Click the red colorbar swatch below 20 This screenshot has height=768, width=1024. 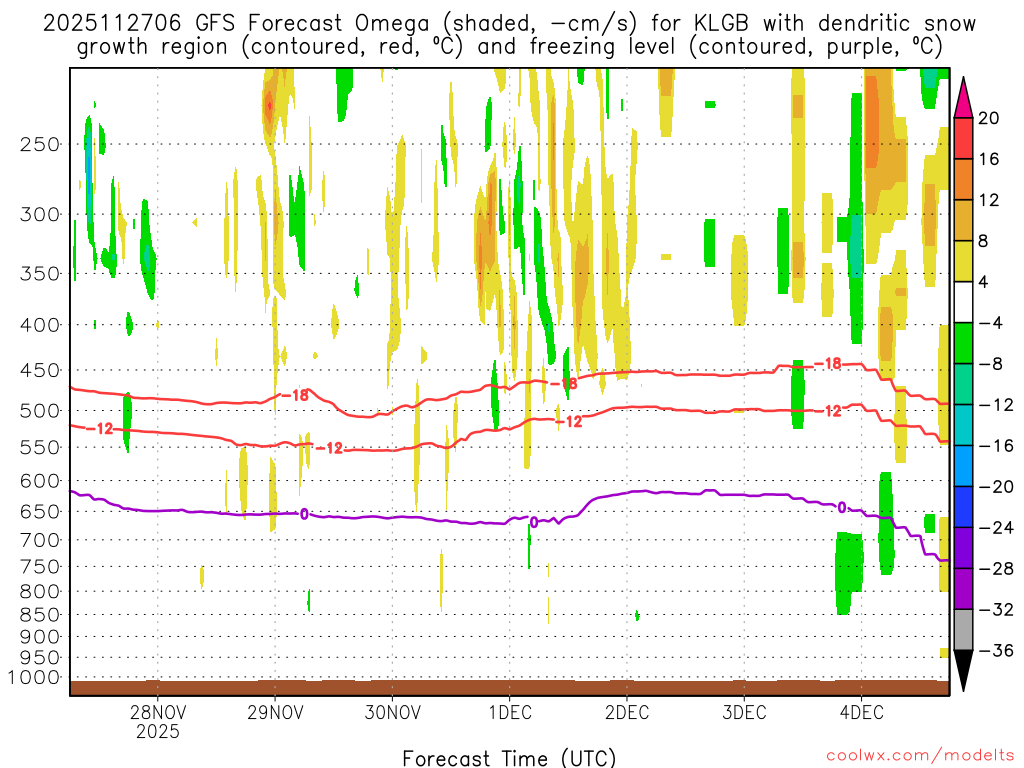coord(963,138)
